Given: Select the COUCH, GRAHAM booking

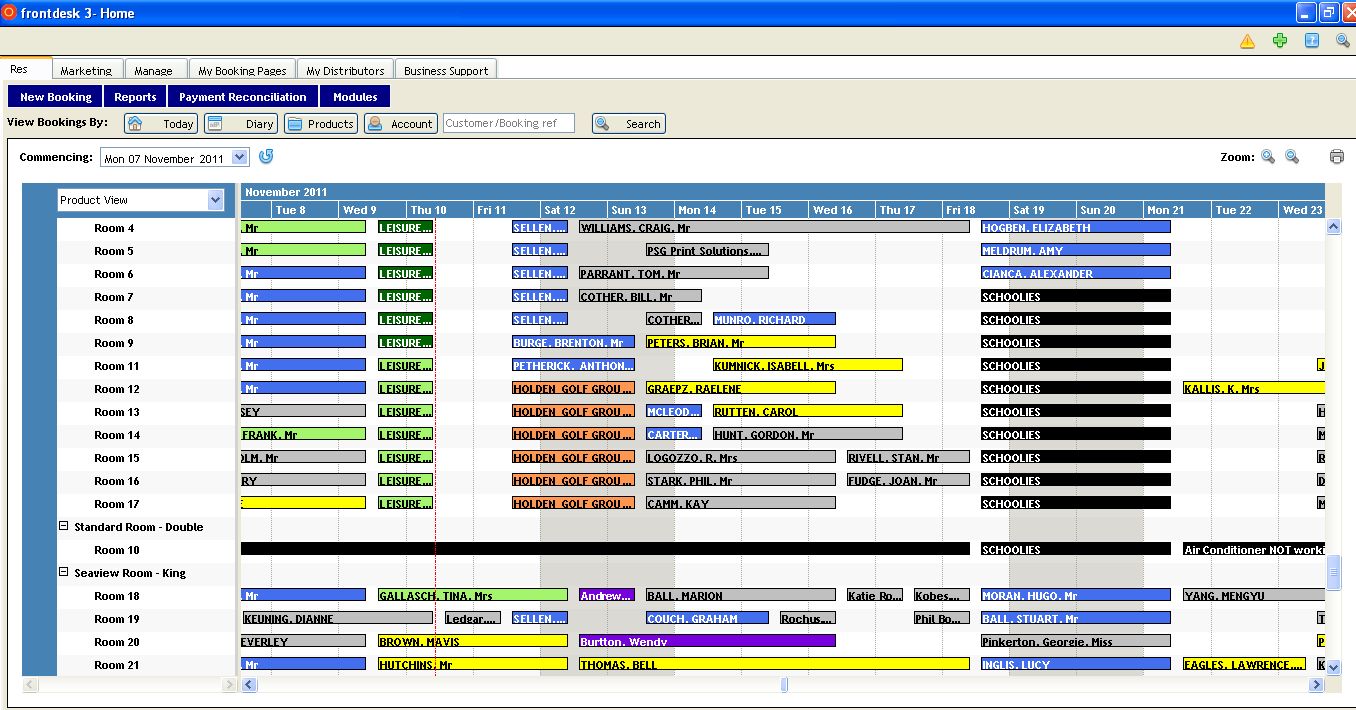Looking at the screenshot, I should pos(707,618).
